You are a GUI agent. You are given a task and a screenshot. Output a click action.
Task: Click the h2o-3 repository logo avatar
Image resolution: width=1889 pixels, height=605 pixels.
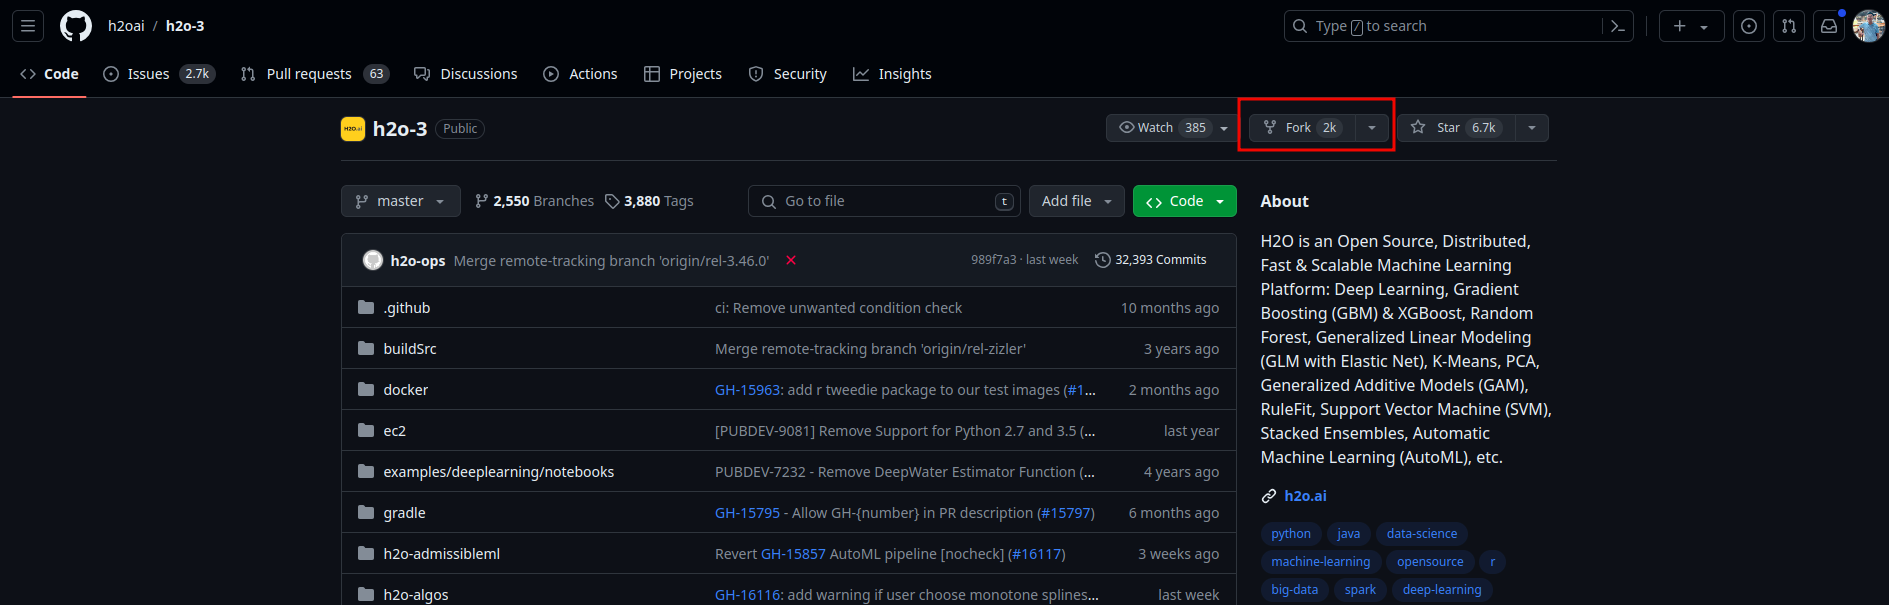(353, 129)
